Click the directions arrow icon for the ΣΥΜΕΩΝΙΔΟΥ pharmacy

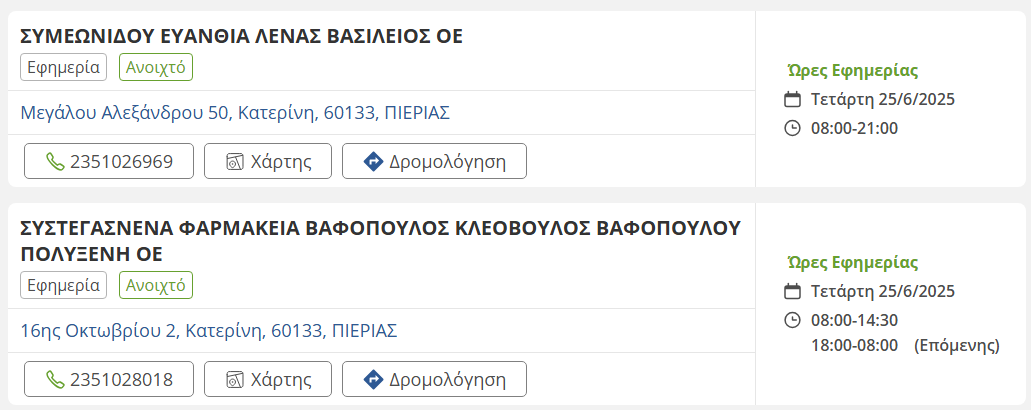pos(373,161)
